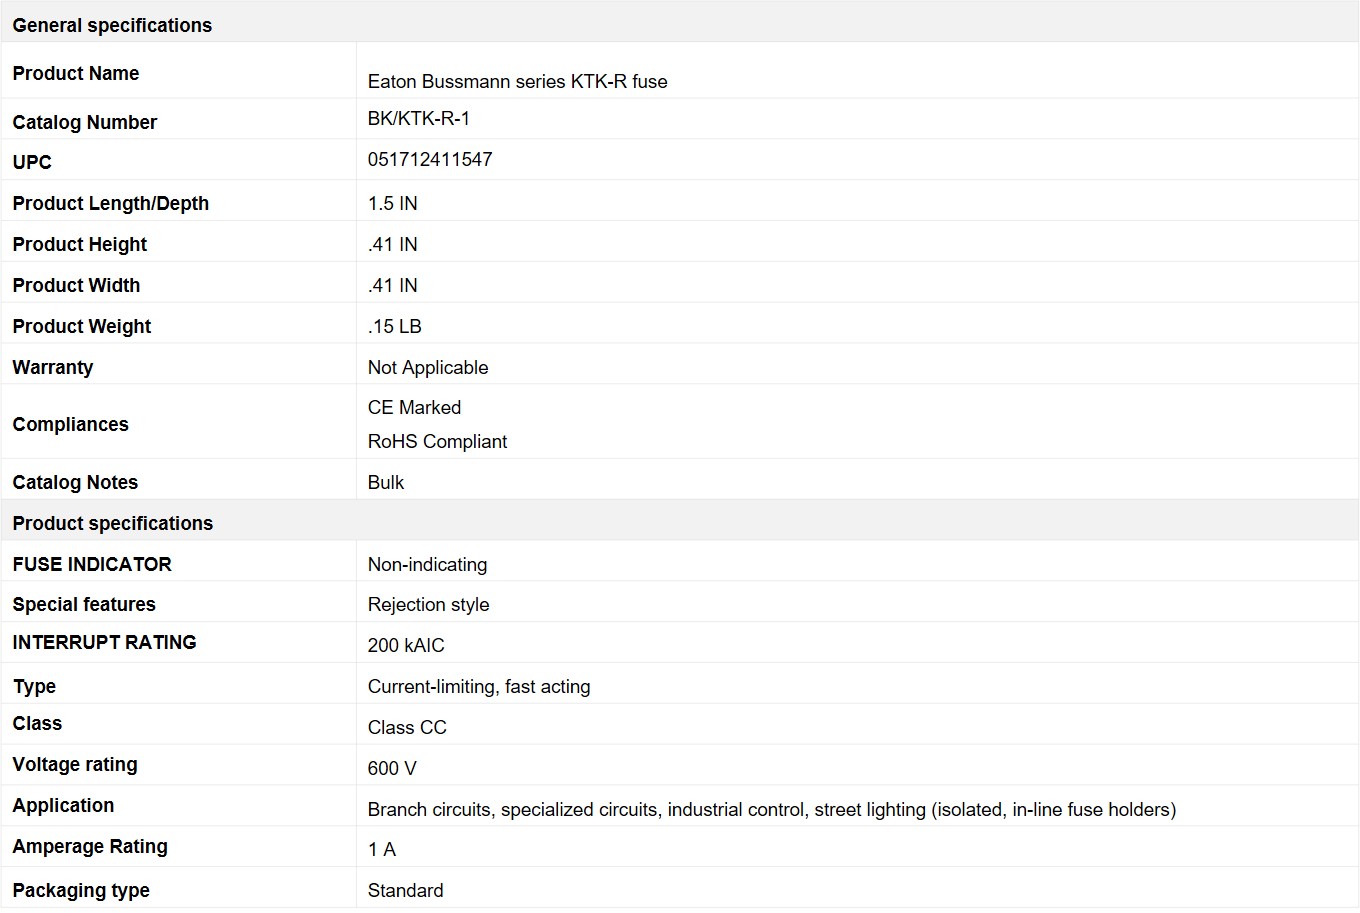Click the Product Name label
1360x913 pixels.
[76, 73]
